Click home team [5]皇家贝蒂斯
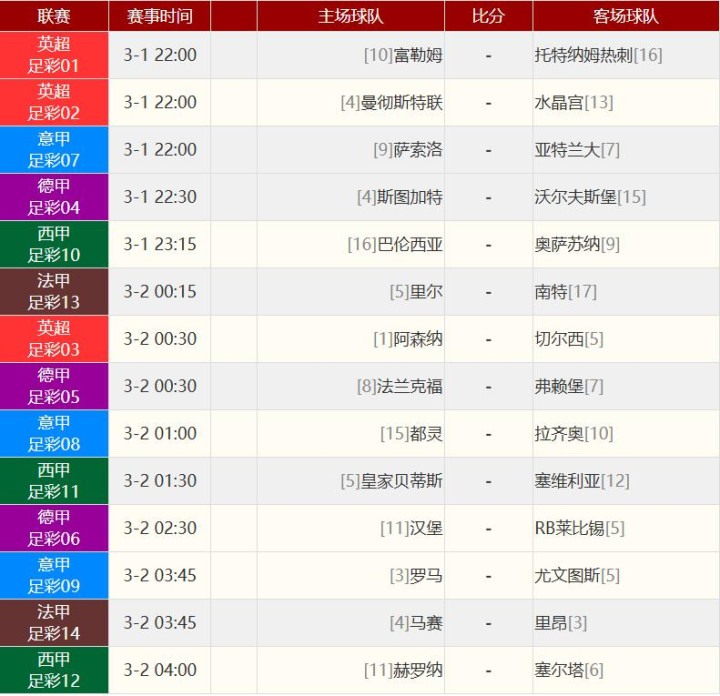 click(392, 481)
